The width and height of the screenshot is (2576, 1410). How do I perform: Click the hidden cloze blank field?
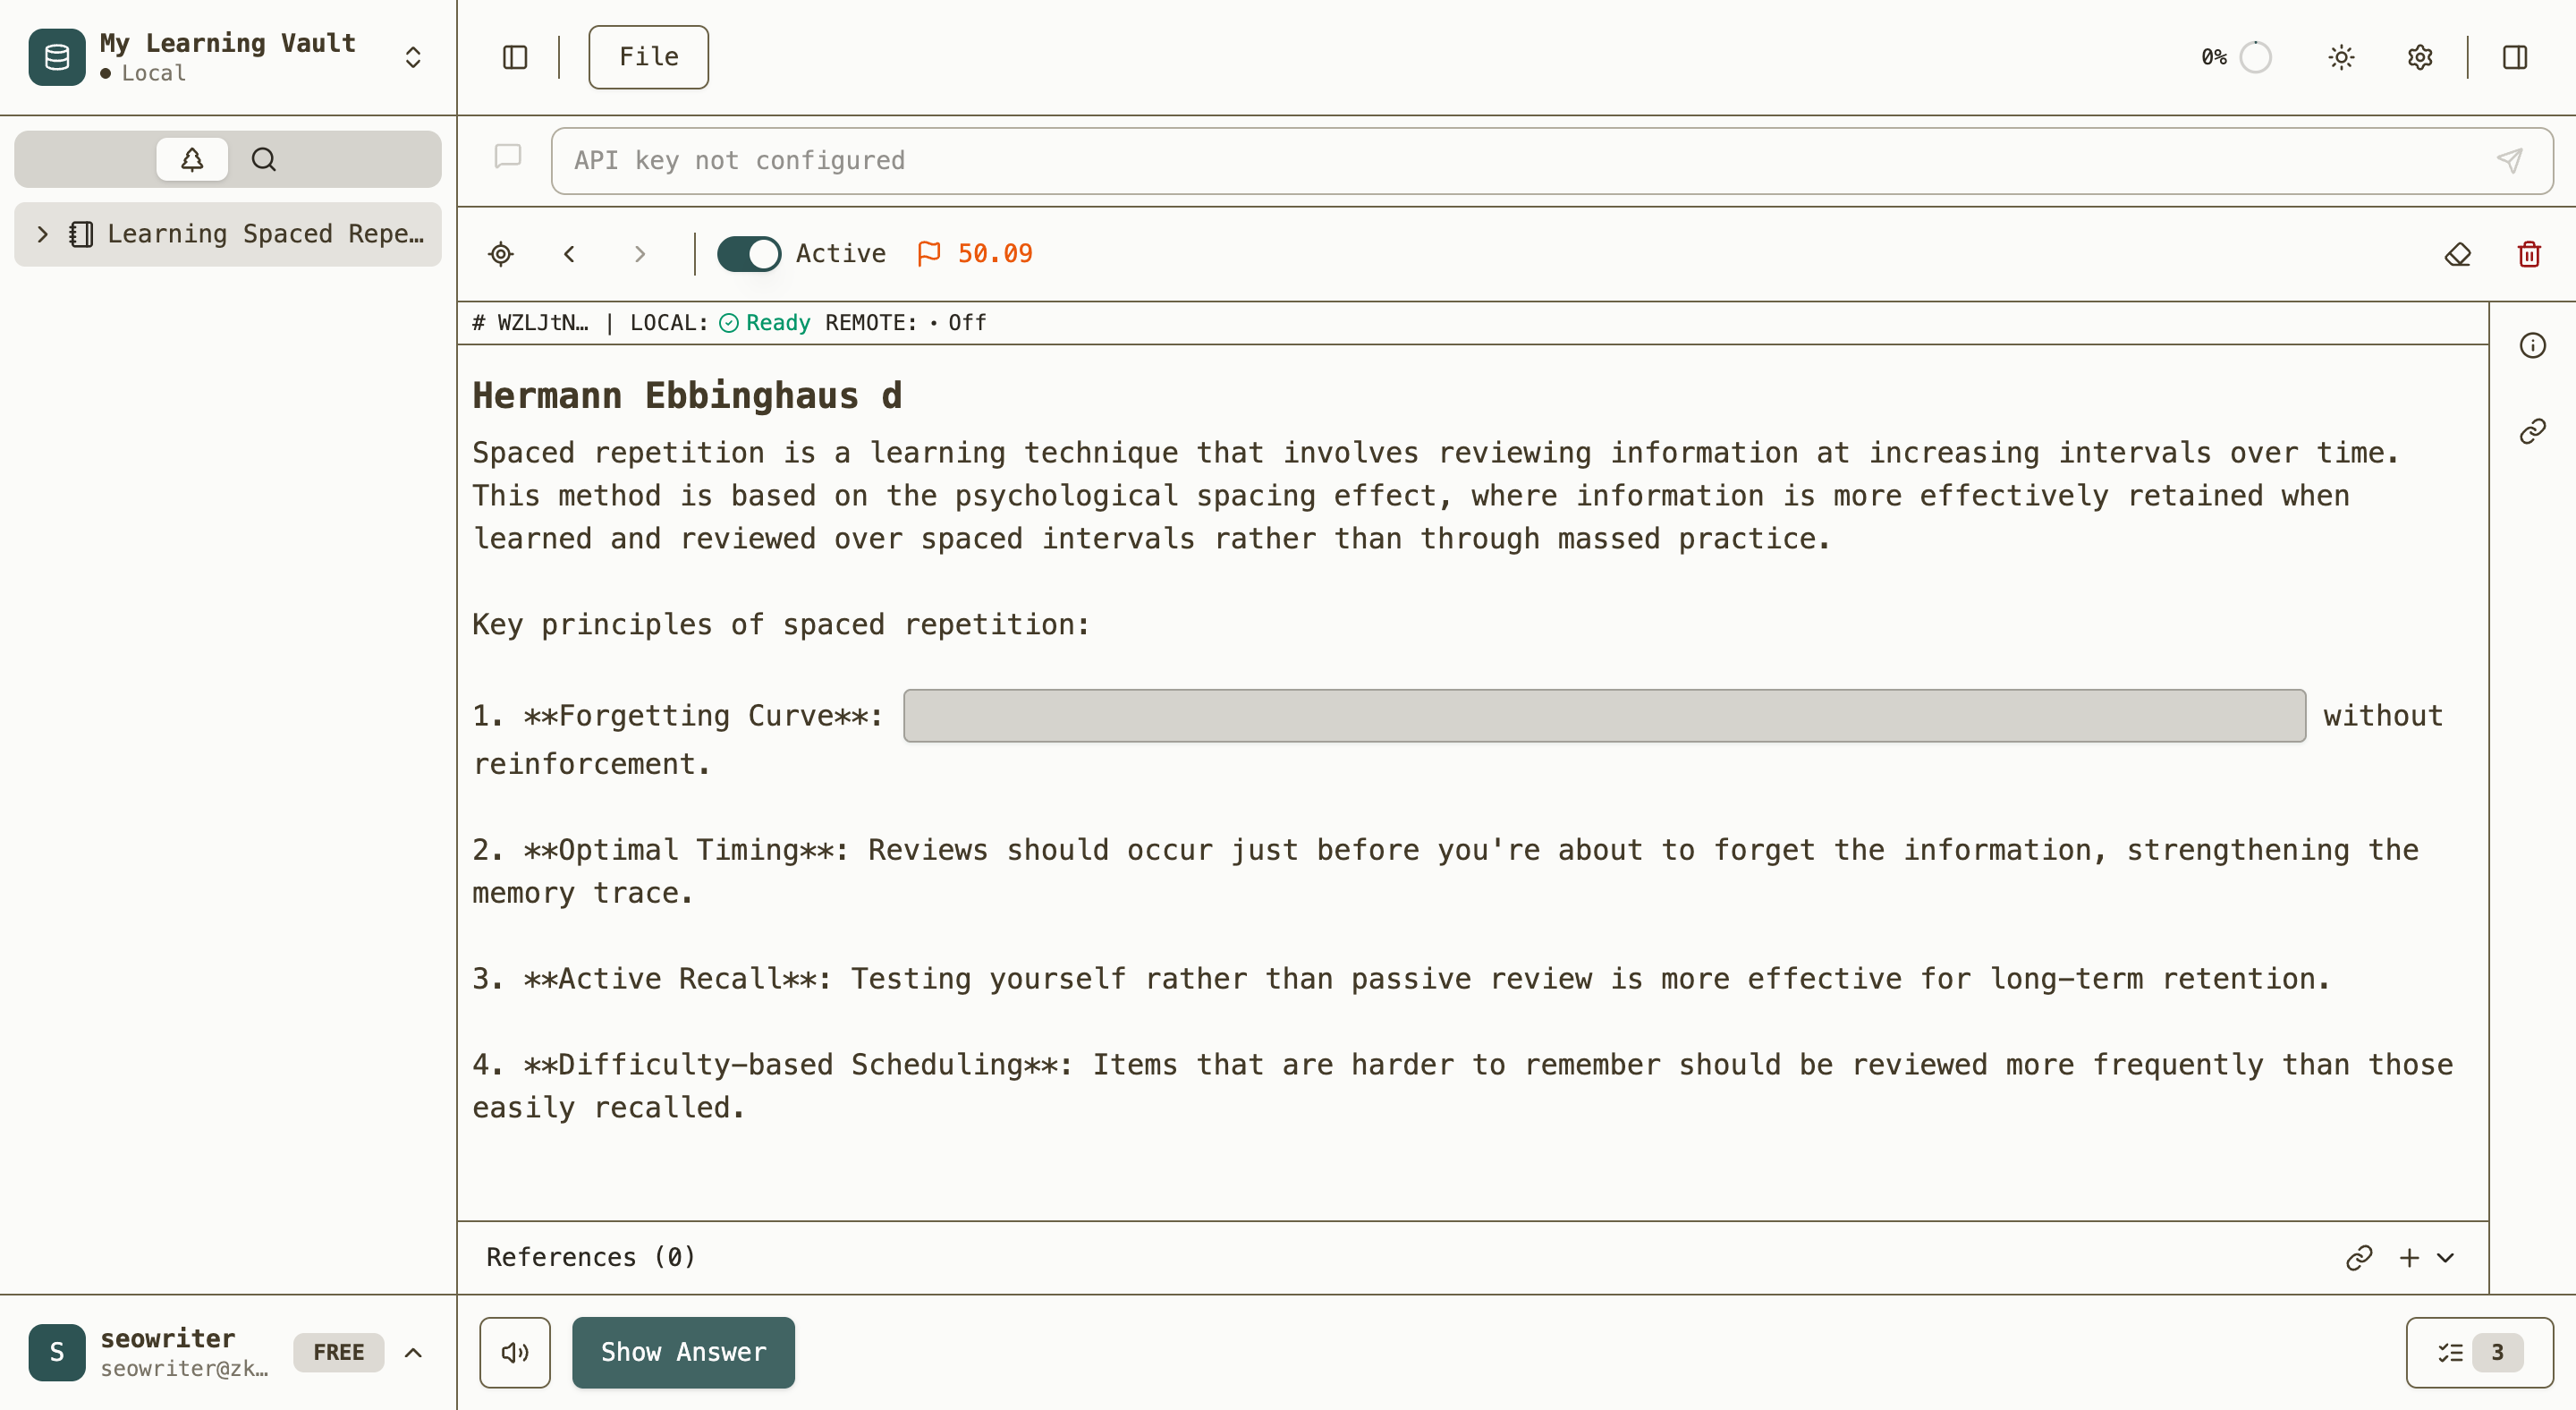[x=1604, y=716]
